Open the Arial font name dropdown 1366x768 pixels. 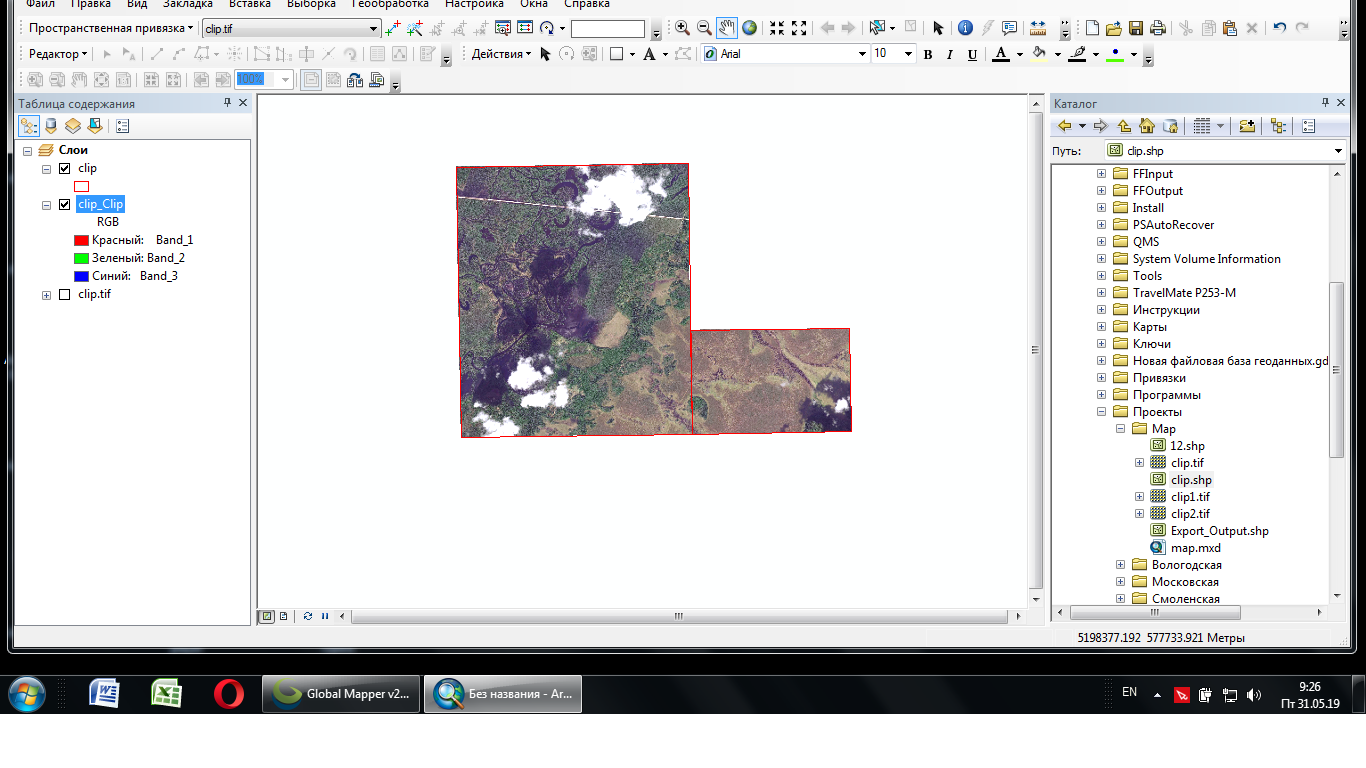coord(862,54)
